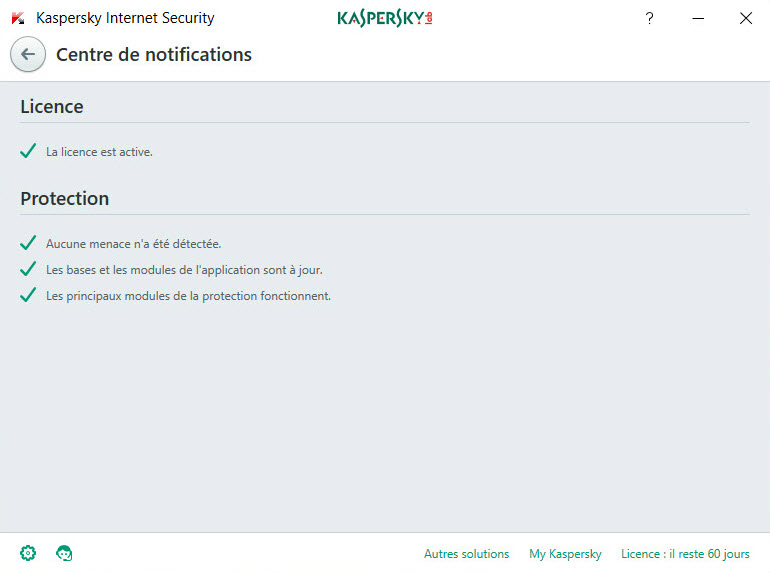770x573 pixels.
Task: Click the Kaspersky Lab logo
Action: [x=385, y=18]
